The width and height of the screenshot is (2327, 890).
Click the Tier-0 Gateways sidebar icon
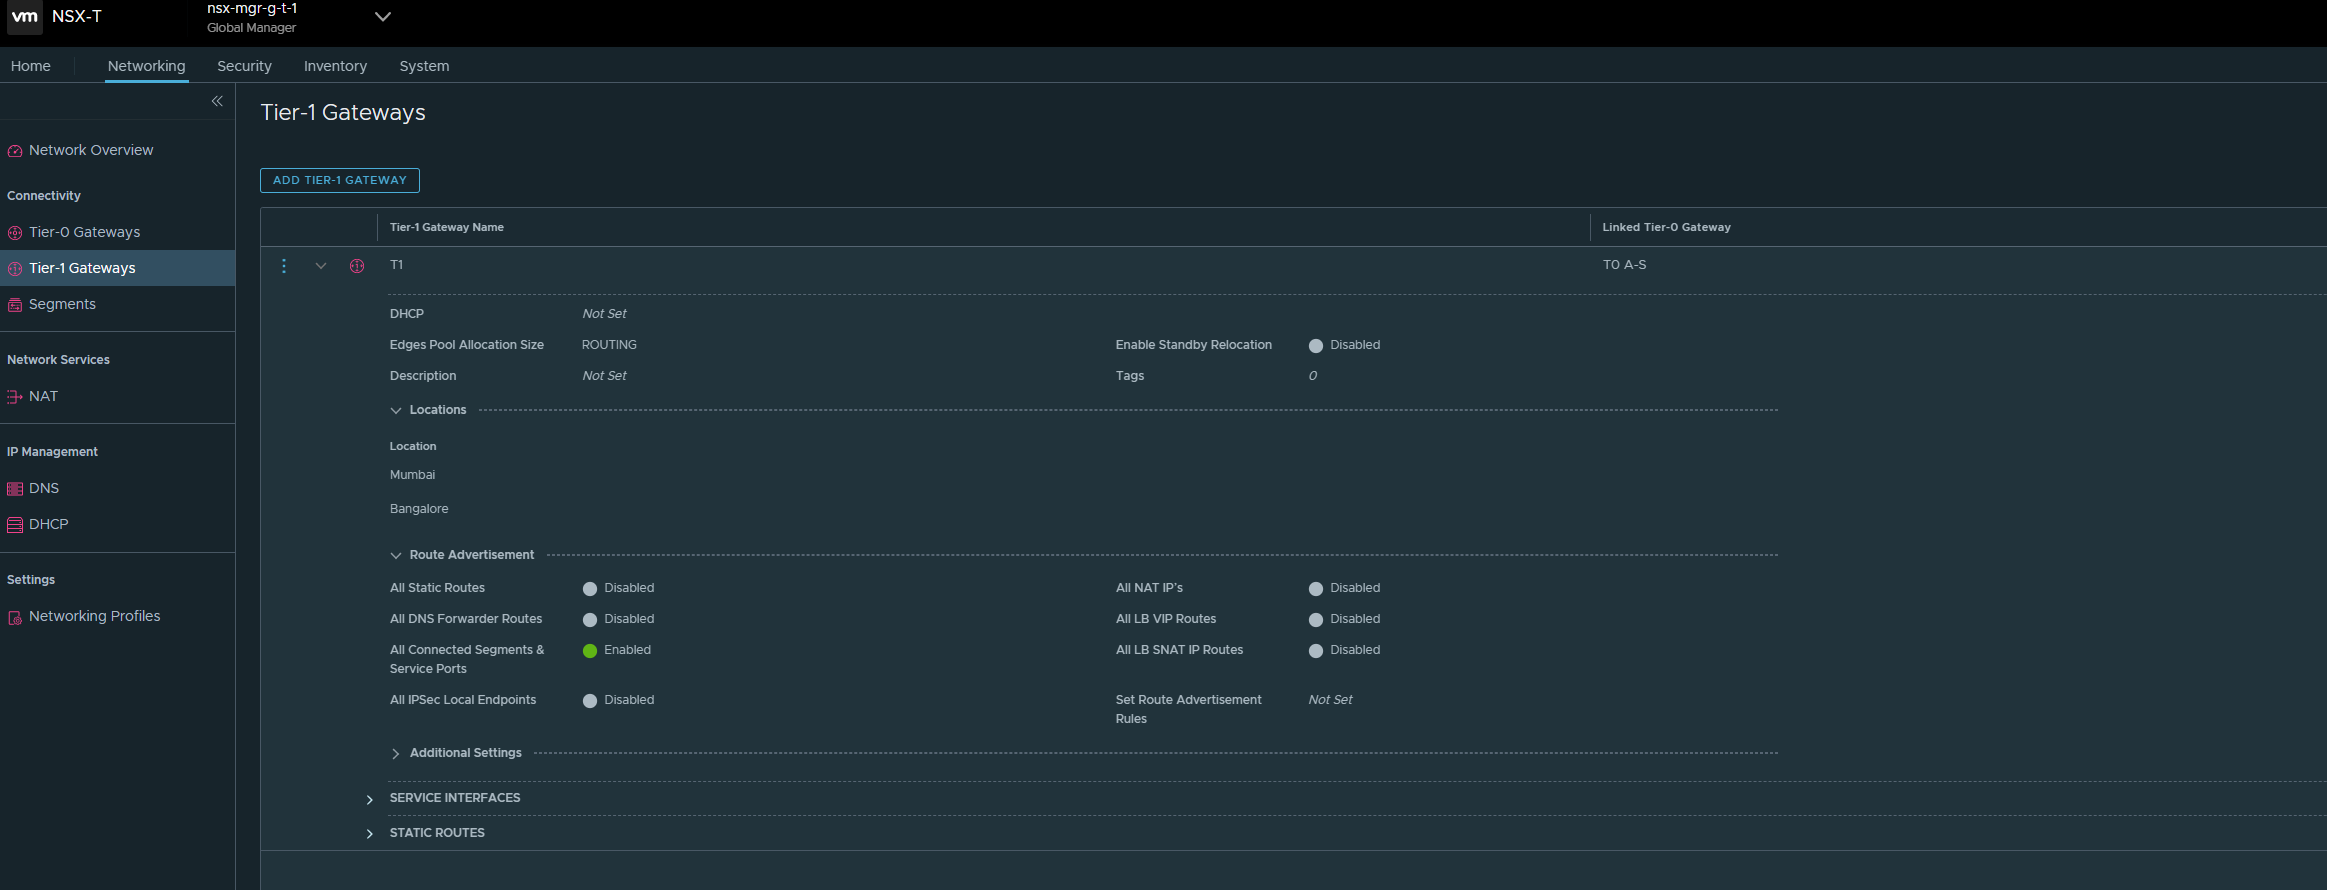(15, 233)
